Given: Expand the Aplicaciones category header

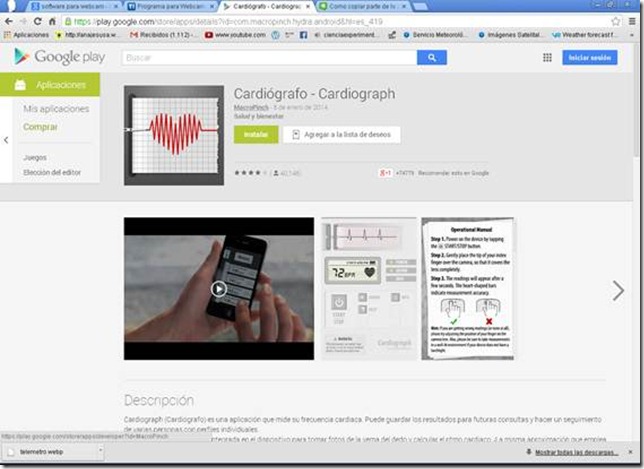Looking at the screenshot, I should coord(59,85).
